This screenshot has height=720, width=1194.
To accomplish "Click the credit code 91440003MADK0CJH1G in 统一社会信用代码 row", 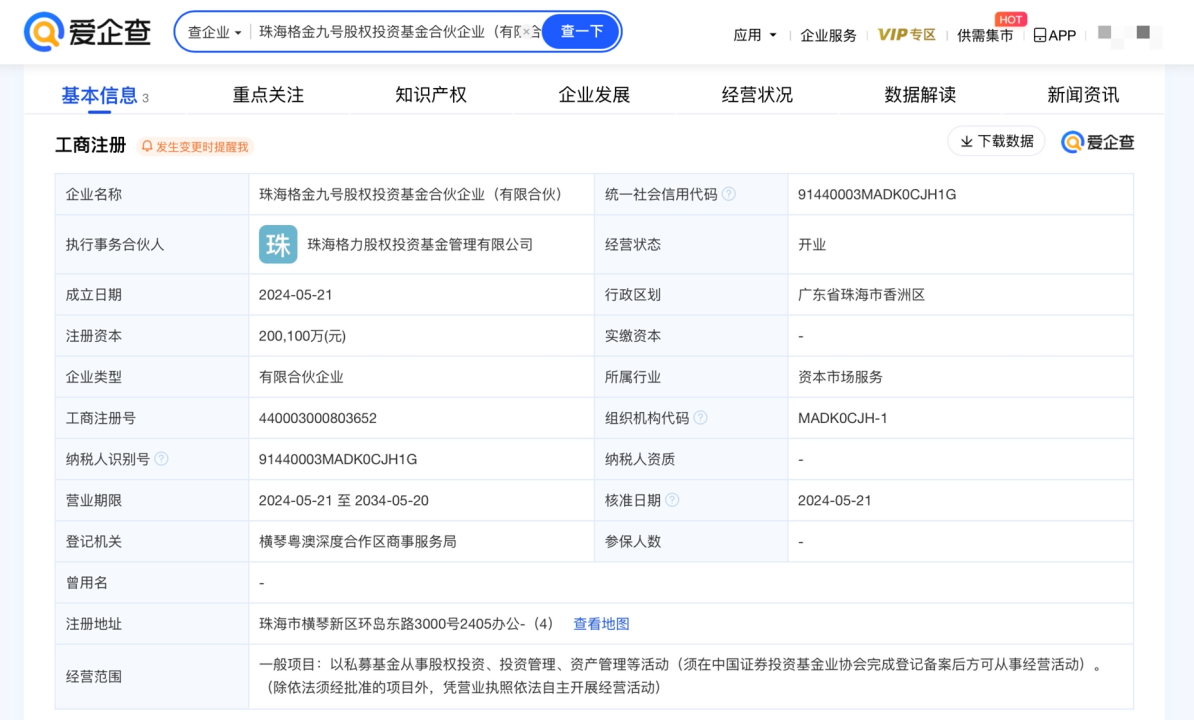I will coord(876,194).
